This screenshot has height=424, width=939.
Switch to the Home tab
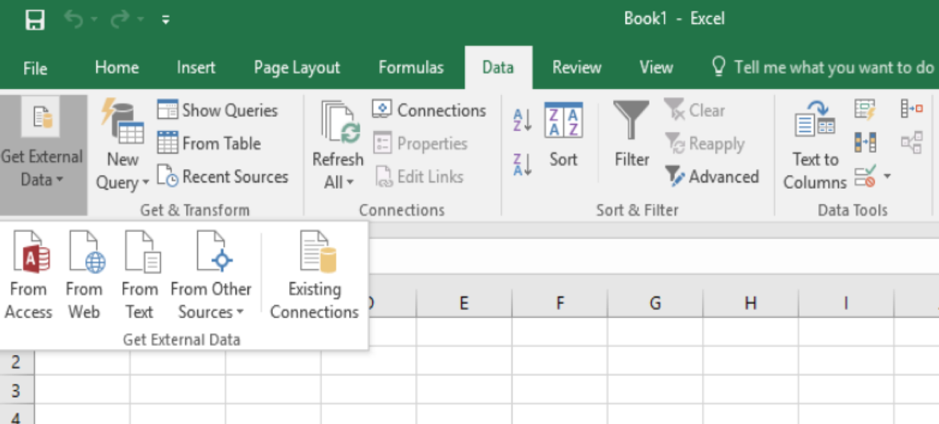[x=117, y=67]
